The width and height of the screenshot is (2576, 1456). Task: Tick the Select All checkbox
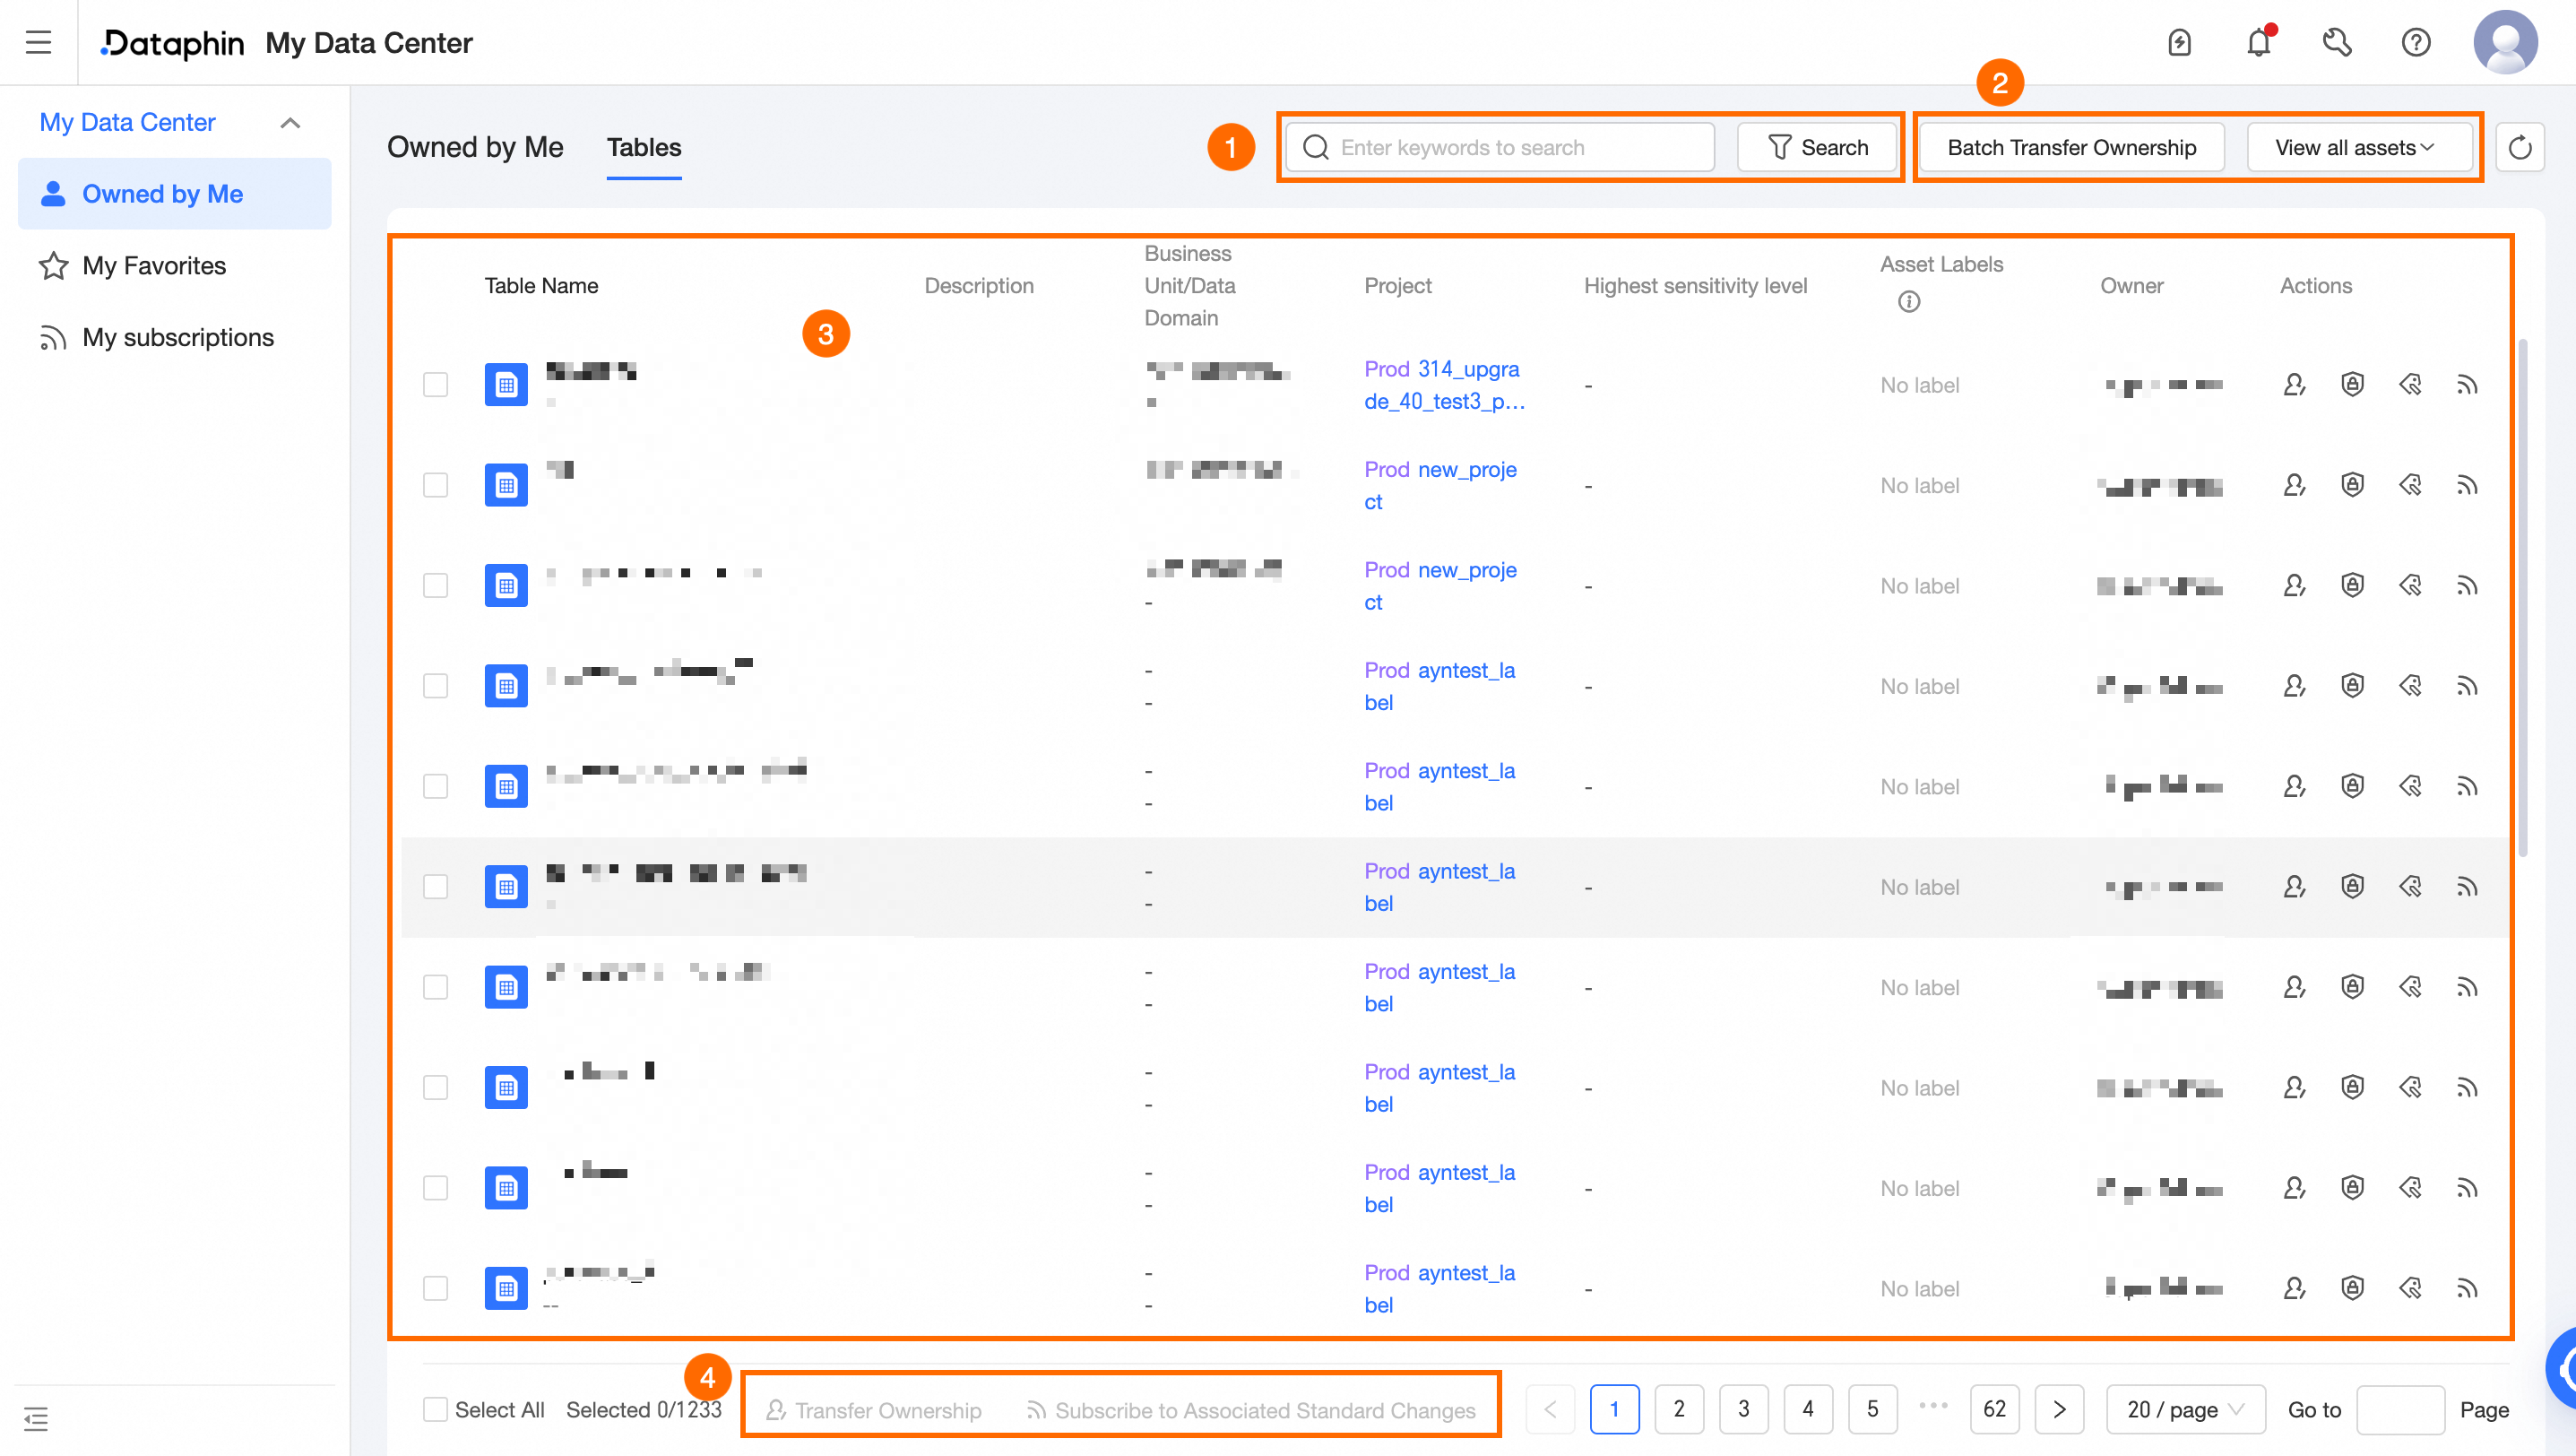(x=435, y=1410)
